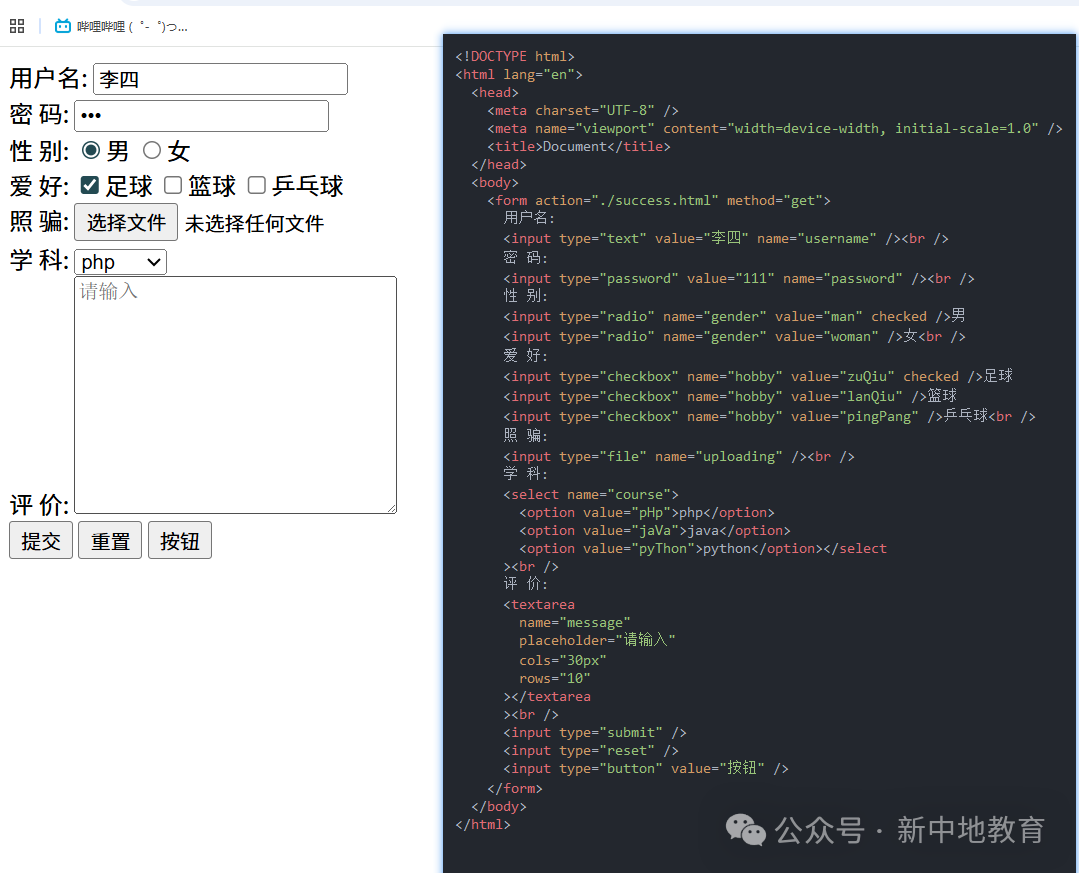Click the meta charset="UTF-8" code line
This screenshot has height=873, width=1079.
[583, 111]
